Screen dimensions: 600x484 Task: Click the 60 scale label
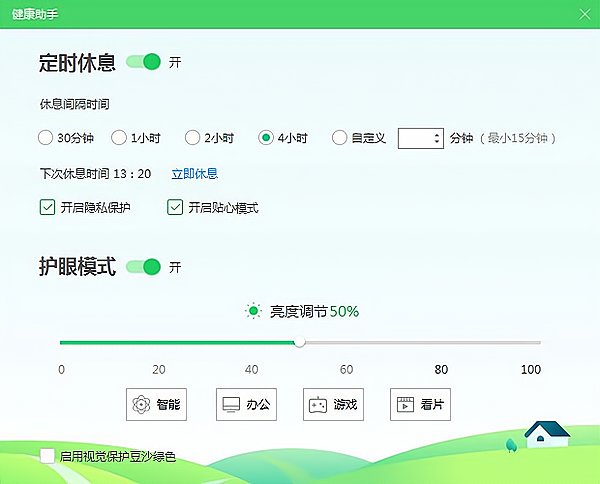tap(346, 369)
